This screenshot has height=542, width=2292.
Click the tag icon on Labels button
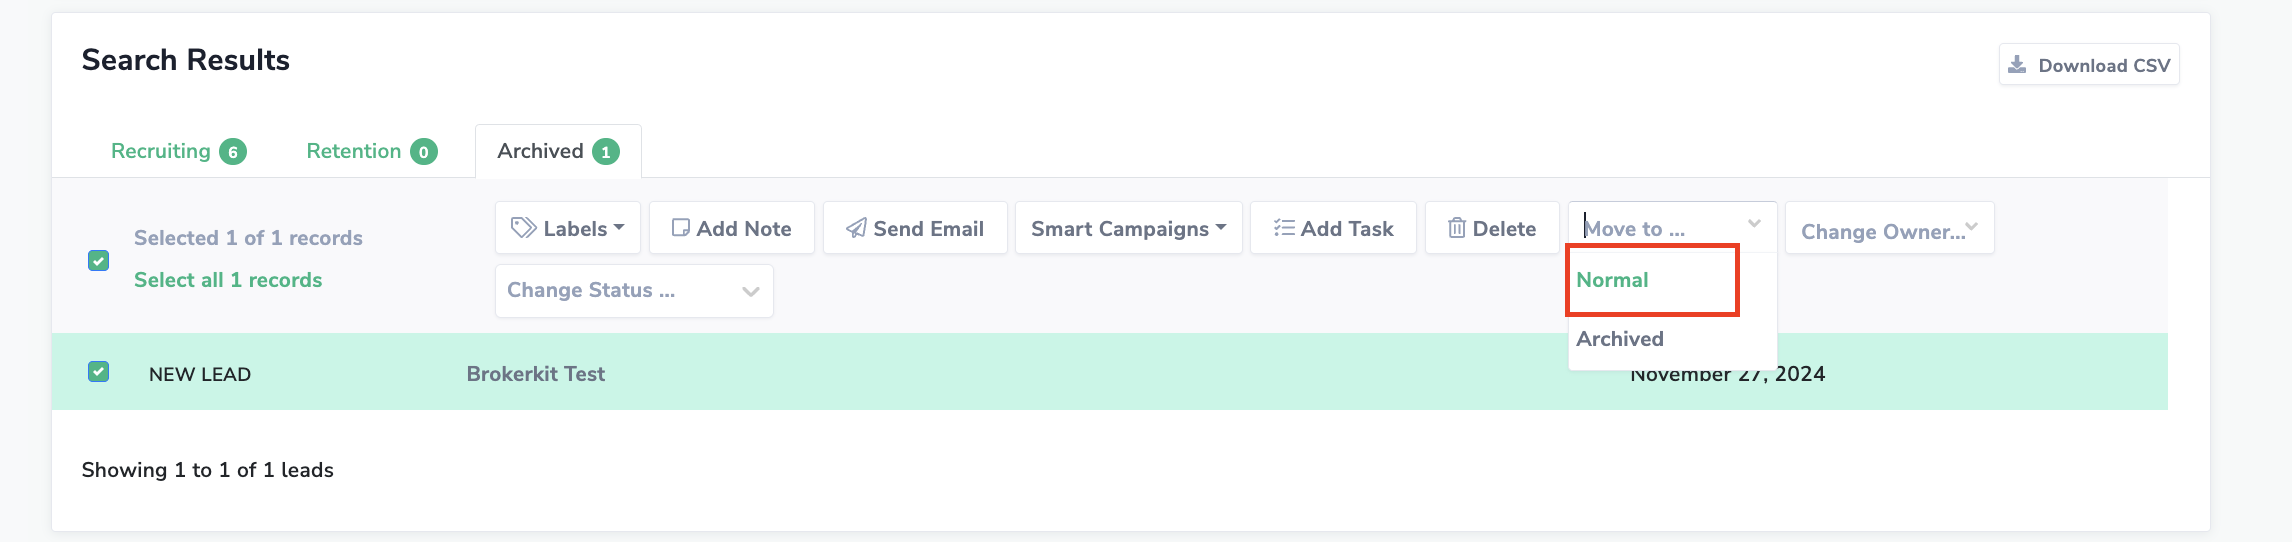524,228
